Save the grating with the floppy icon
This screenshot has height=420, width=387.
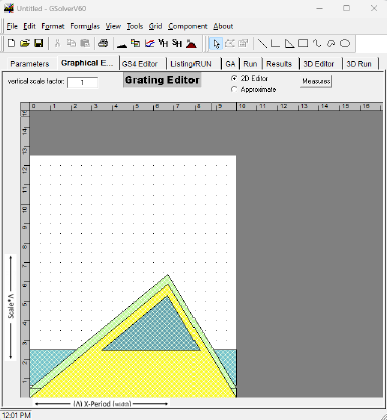click(39, 43)
